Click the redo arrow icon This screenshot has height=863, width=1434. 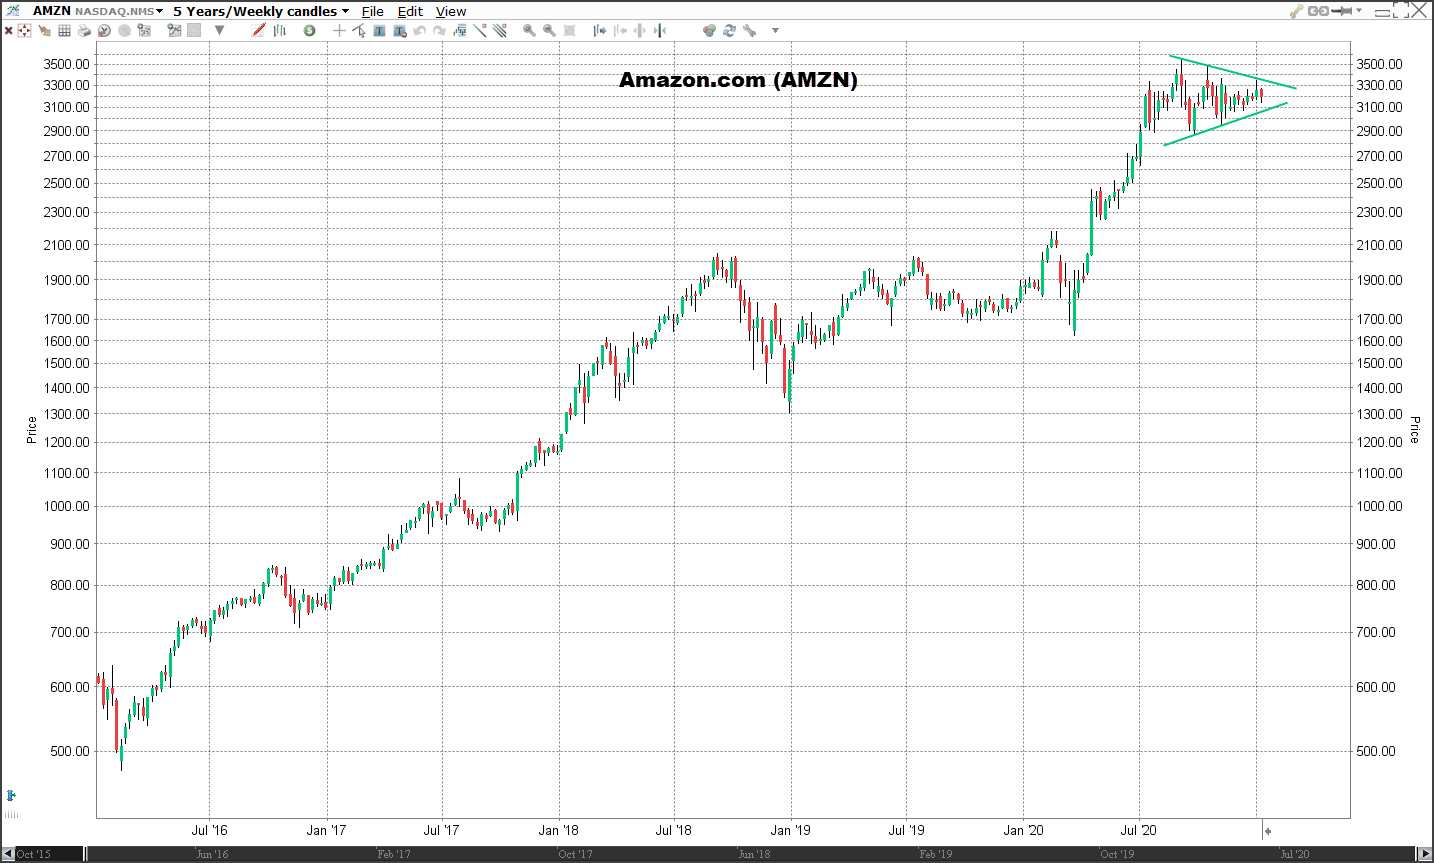pos(439,31)
